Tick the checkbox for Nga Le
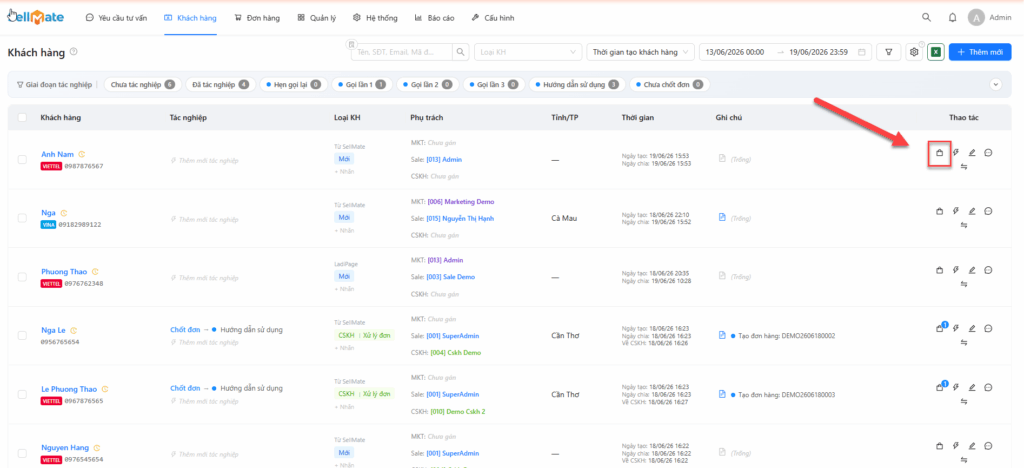The height and width of the screenshot is (468, 1024). (x=22, y=335)
